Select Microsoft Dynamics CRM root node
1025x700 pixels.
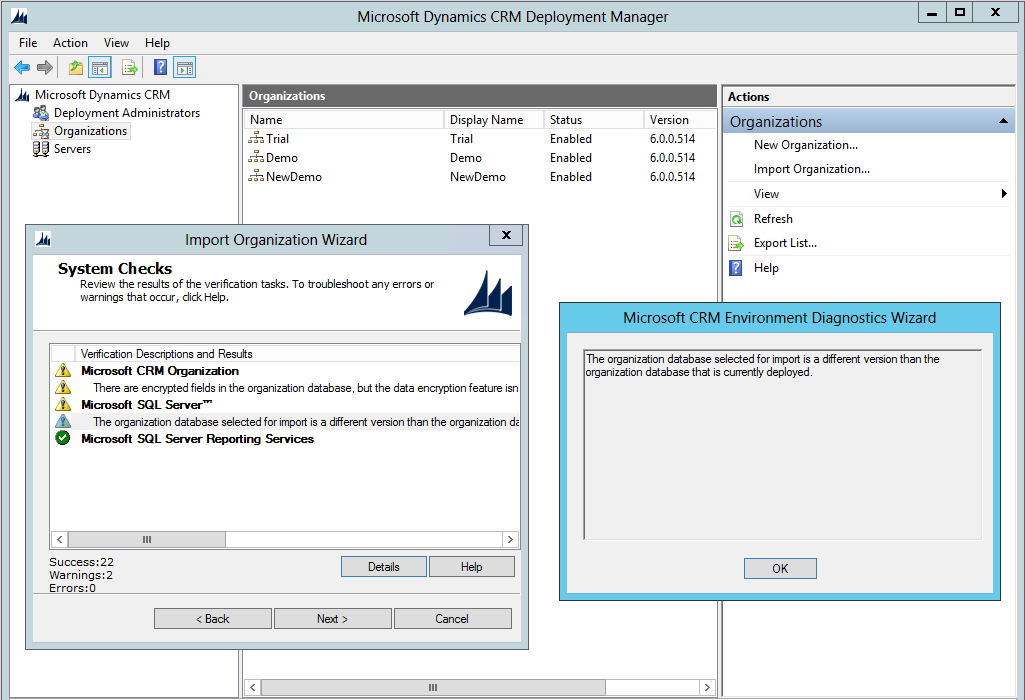point(103,95)
